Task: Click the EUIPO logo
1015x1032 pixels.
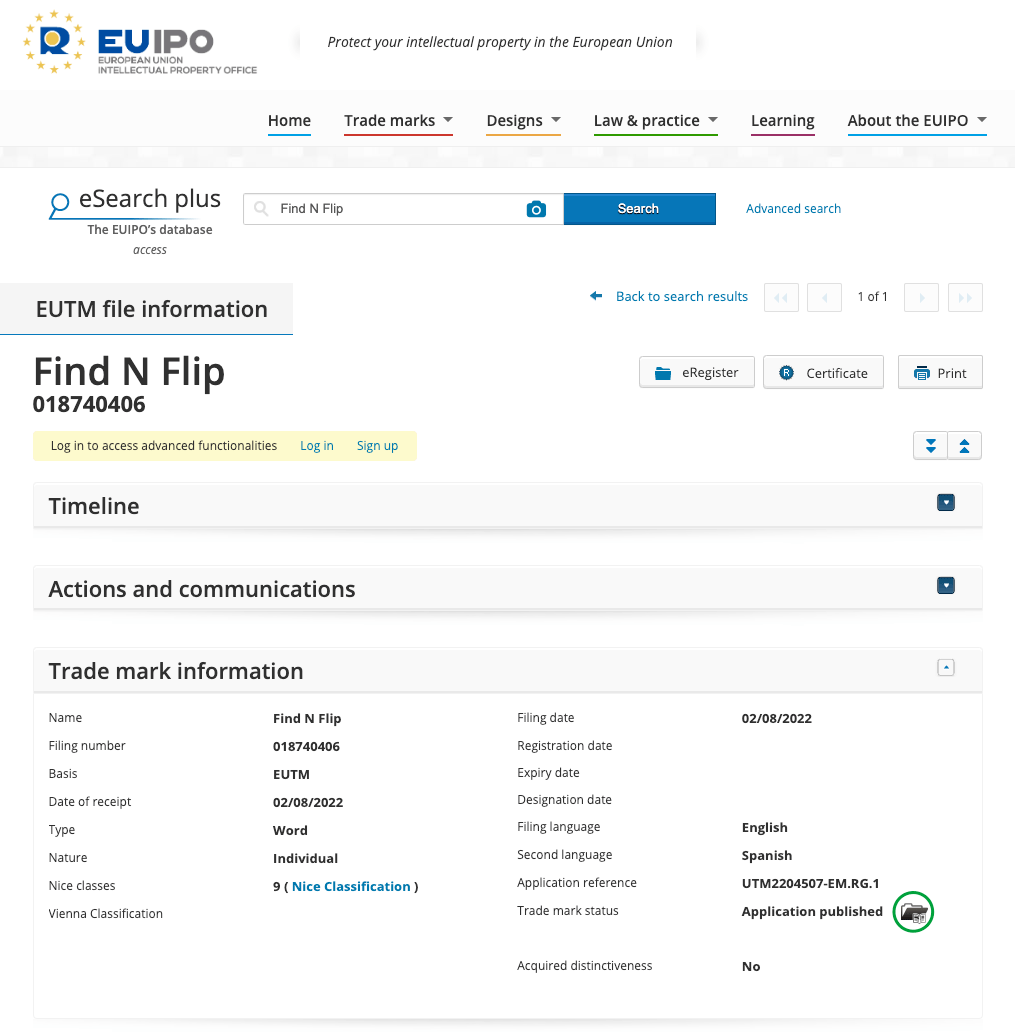Action: point(140,43)
